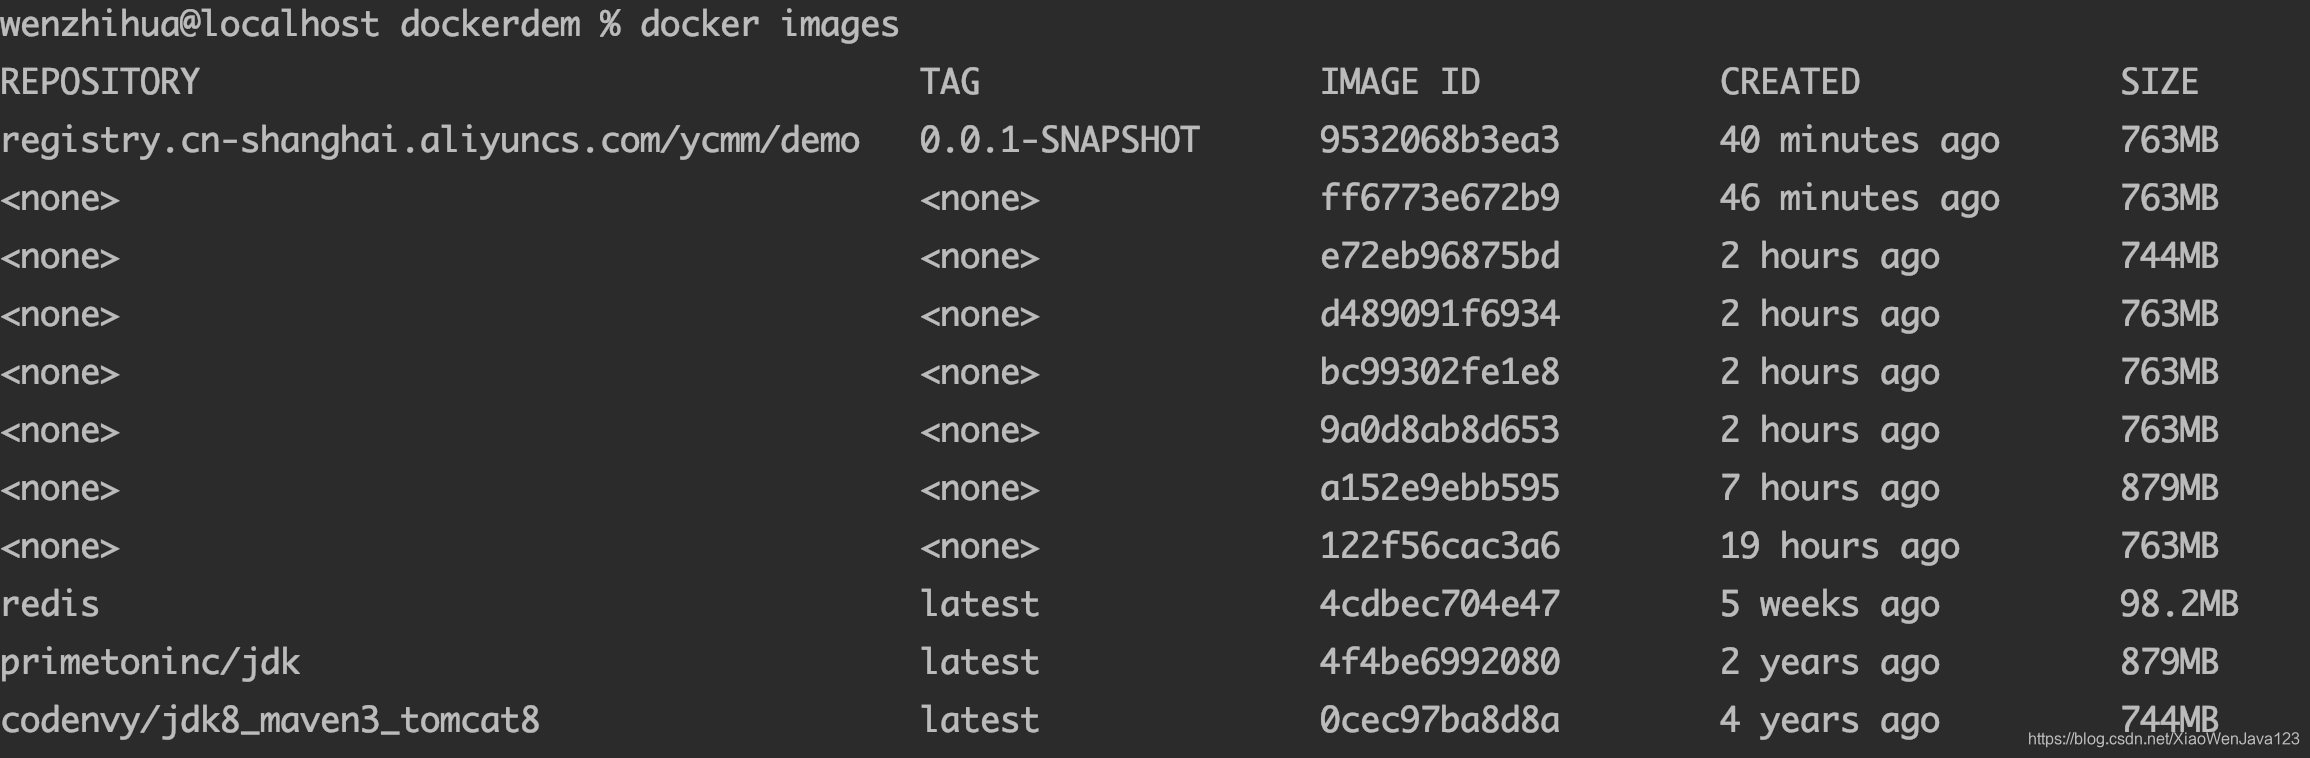Click image ID 9532068b3ea3

[1440, 140]
